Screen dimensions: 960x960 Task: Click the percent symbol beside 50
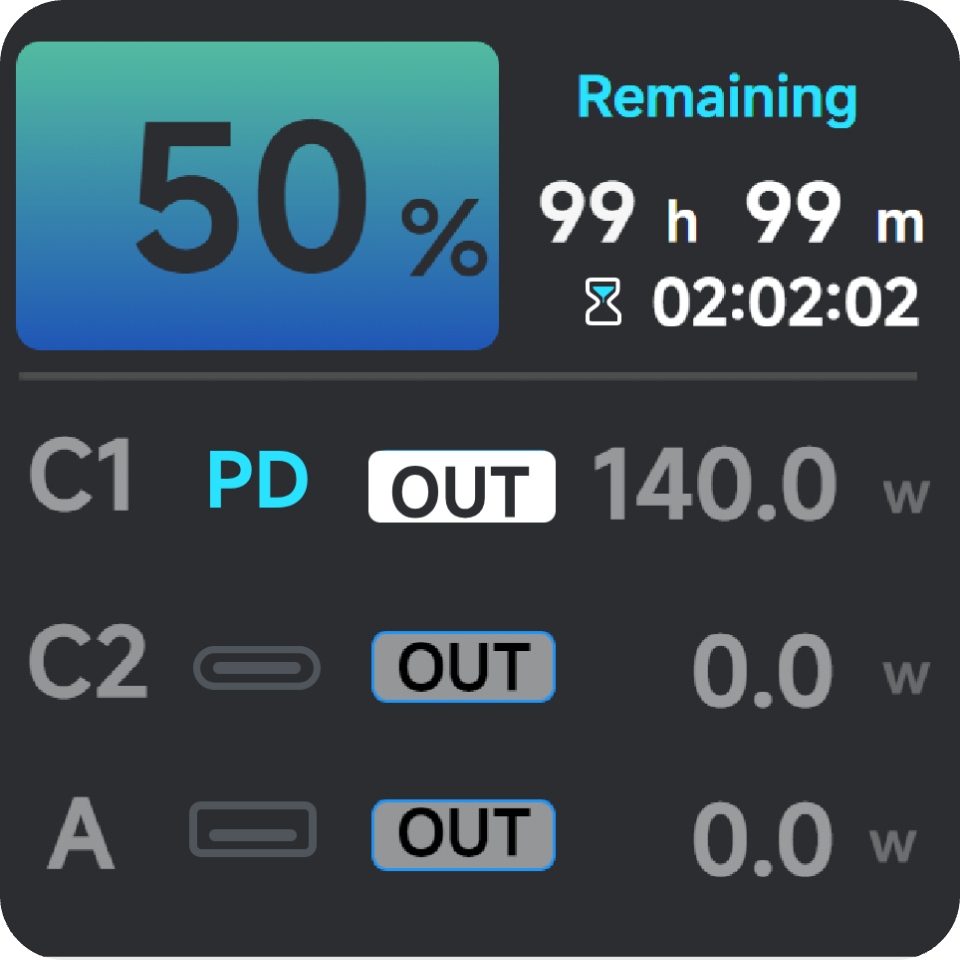[x=443, y=239]
